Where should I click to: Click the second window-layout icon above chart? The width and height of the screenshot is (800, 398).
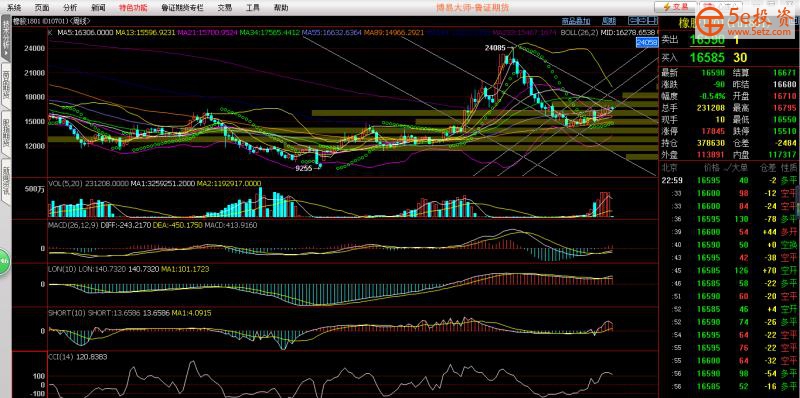pos(643,21)
